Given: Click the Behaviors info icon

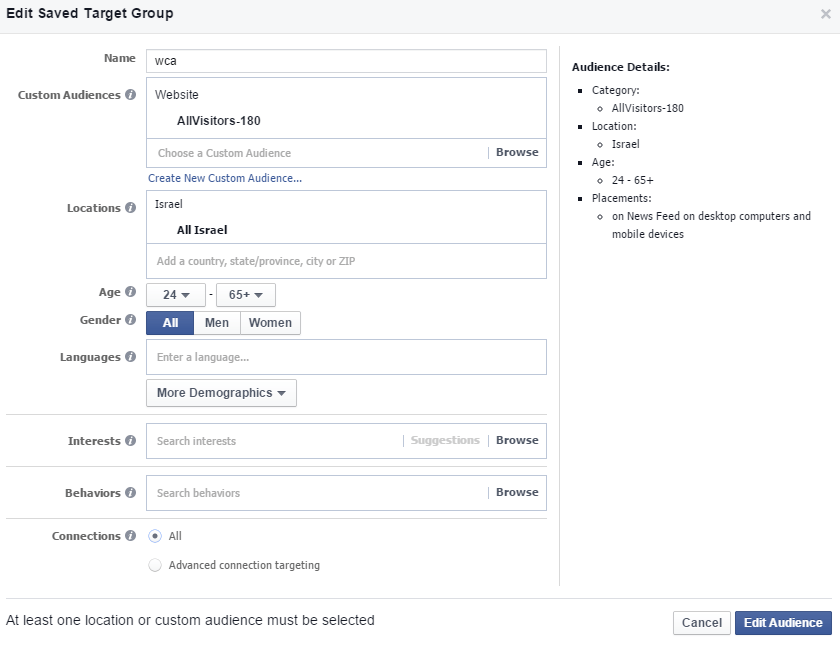Looking at the screenshot, I should point(130,493).
